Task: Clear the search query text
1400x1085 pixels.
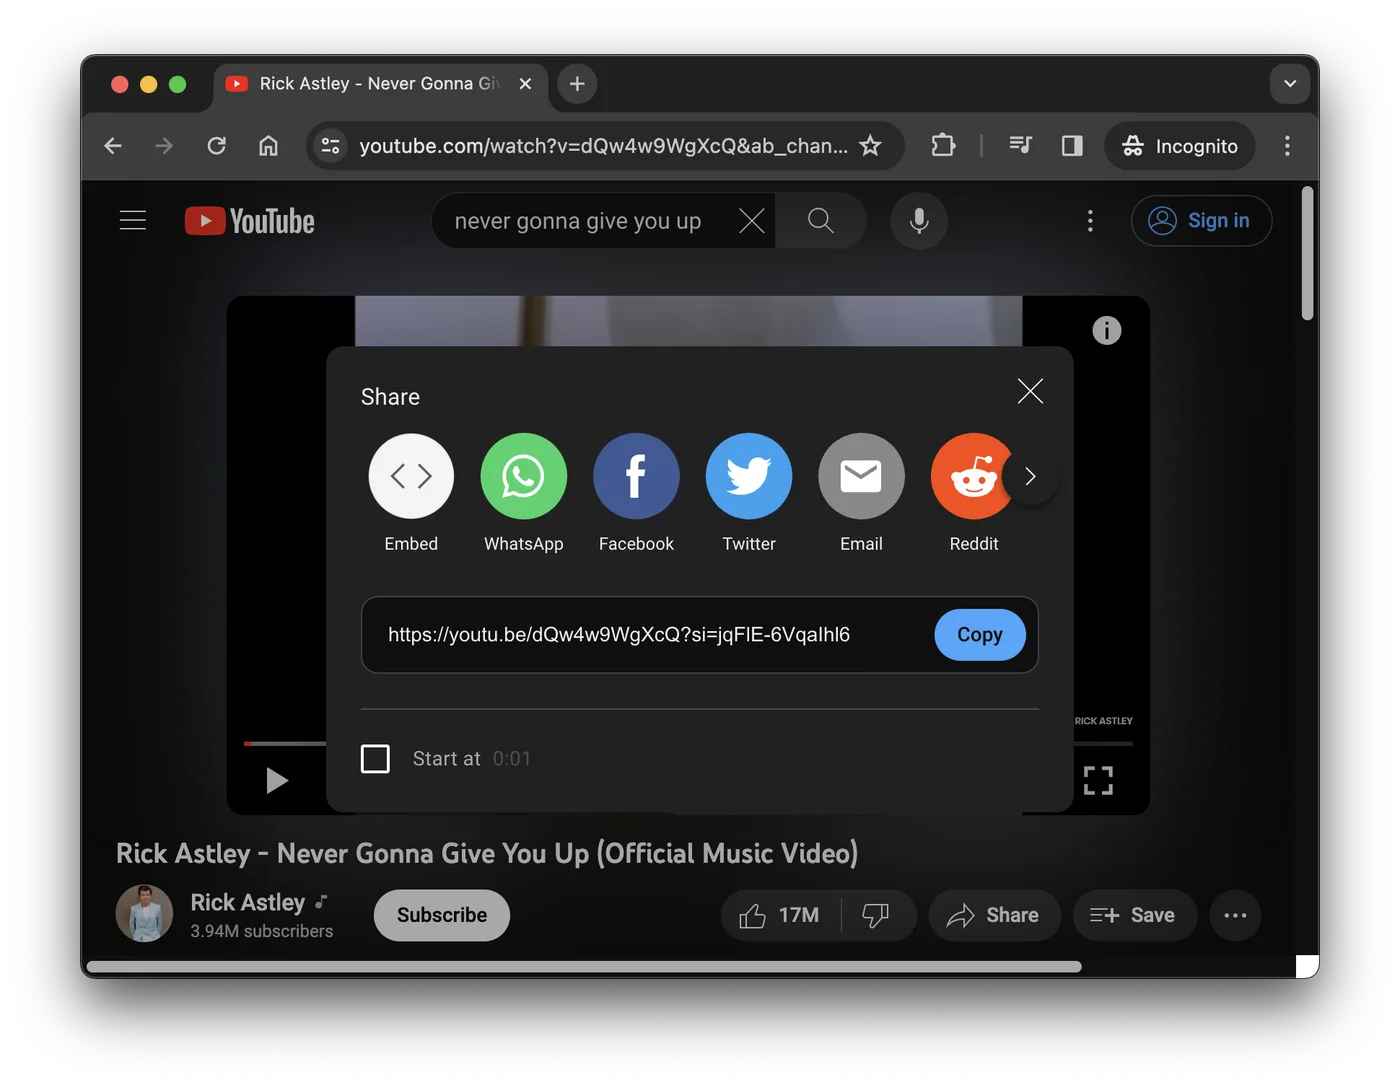Action: pos(751,221)
